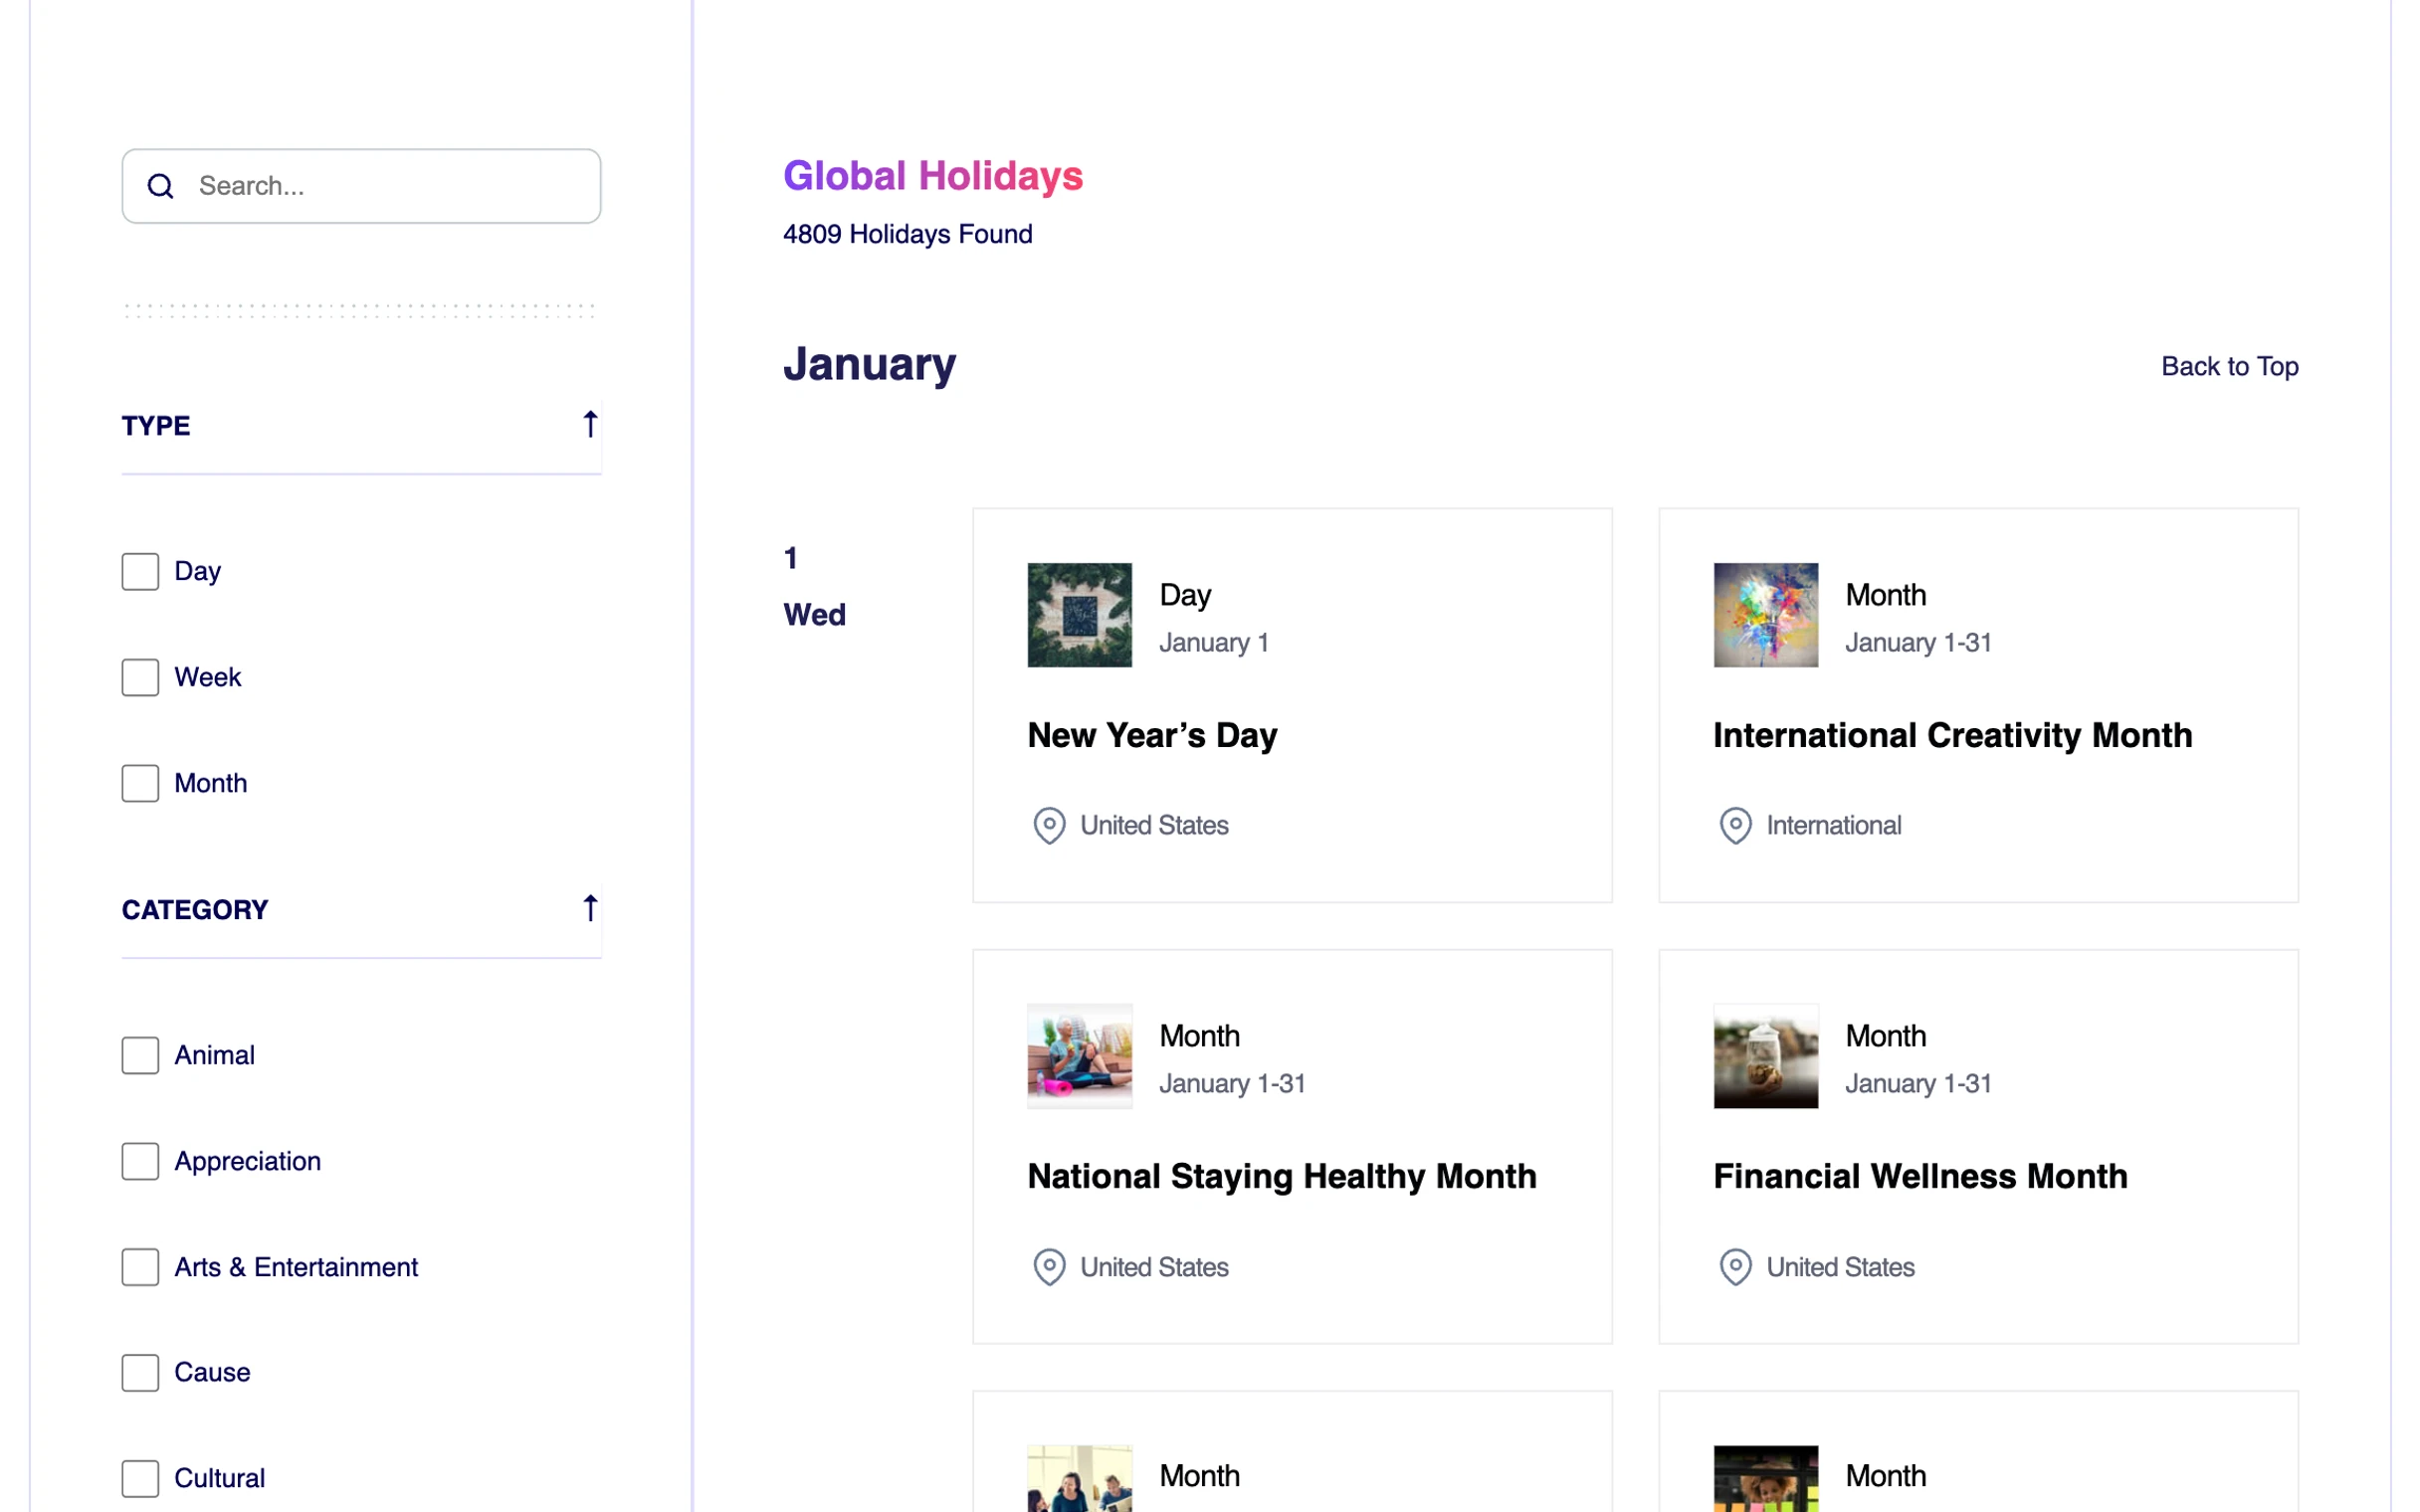The image size is (2420, 1512).
Task: Enable the Appreciation filter
Action: (x=140, y=1161)
